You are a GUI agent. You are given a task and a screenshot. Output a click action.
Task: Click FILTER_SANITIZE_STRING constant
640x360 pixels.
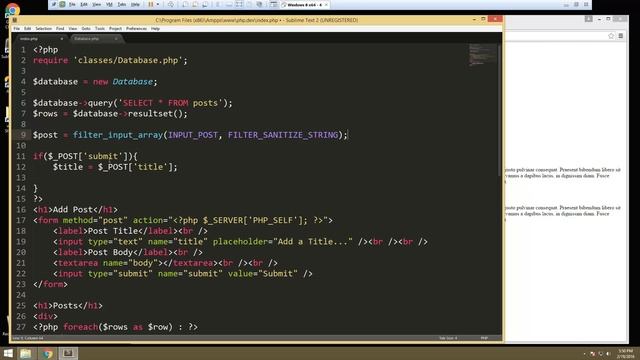pyautogui.click(x=283, y=135)
